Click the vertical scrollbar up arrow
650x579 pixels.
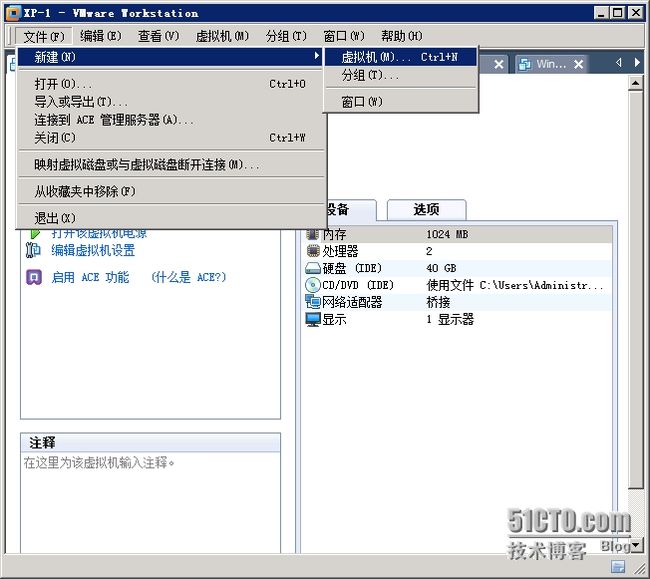pos(635,83)
